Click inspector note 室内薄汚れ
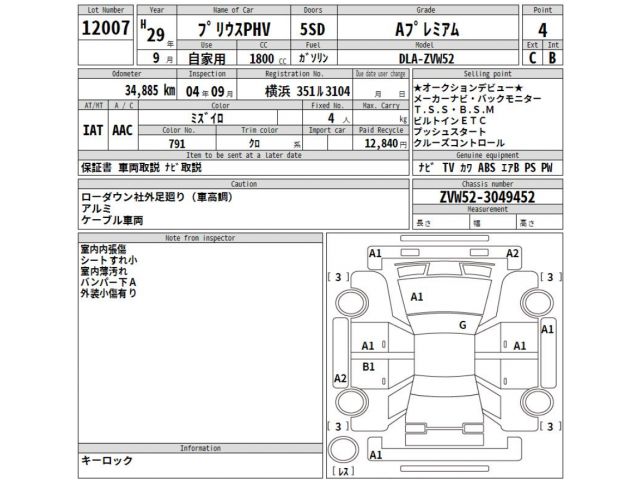Screen dimensions: 640x480 104,271
